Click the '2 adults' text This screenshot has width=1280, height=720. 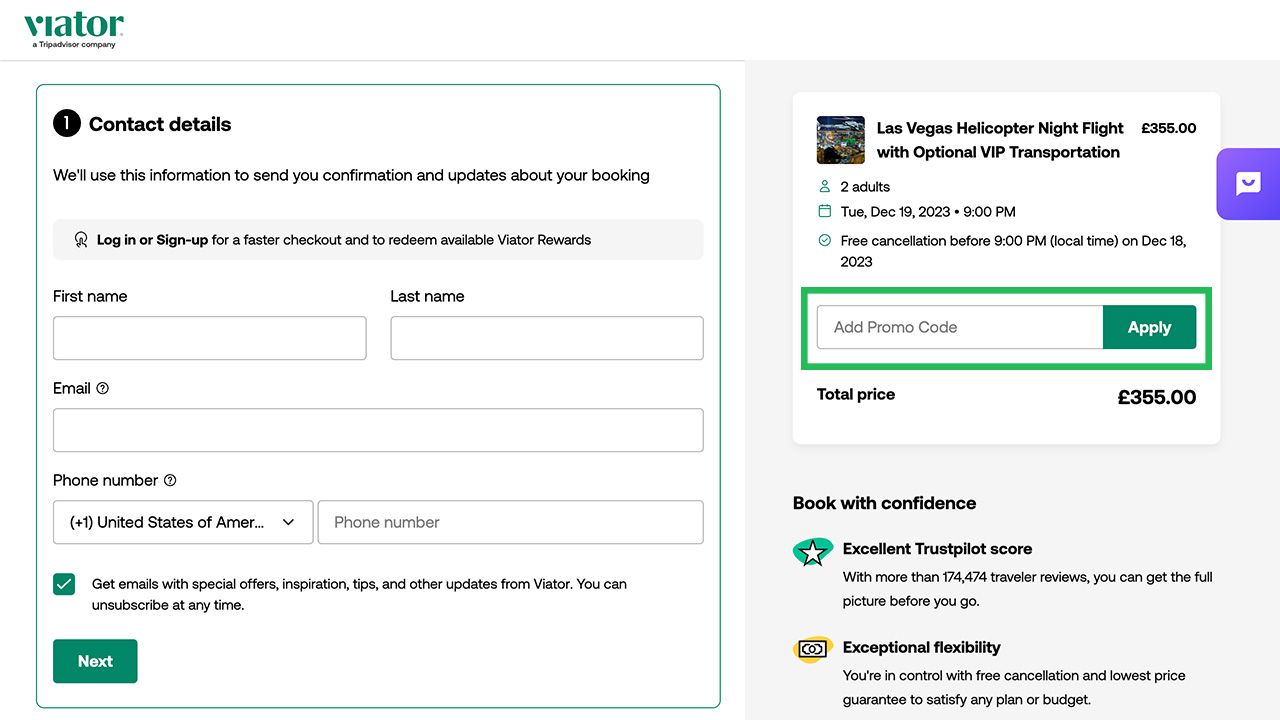coord(865,187)
